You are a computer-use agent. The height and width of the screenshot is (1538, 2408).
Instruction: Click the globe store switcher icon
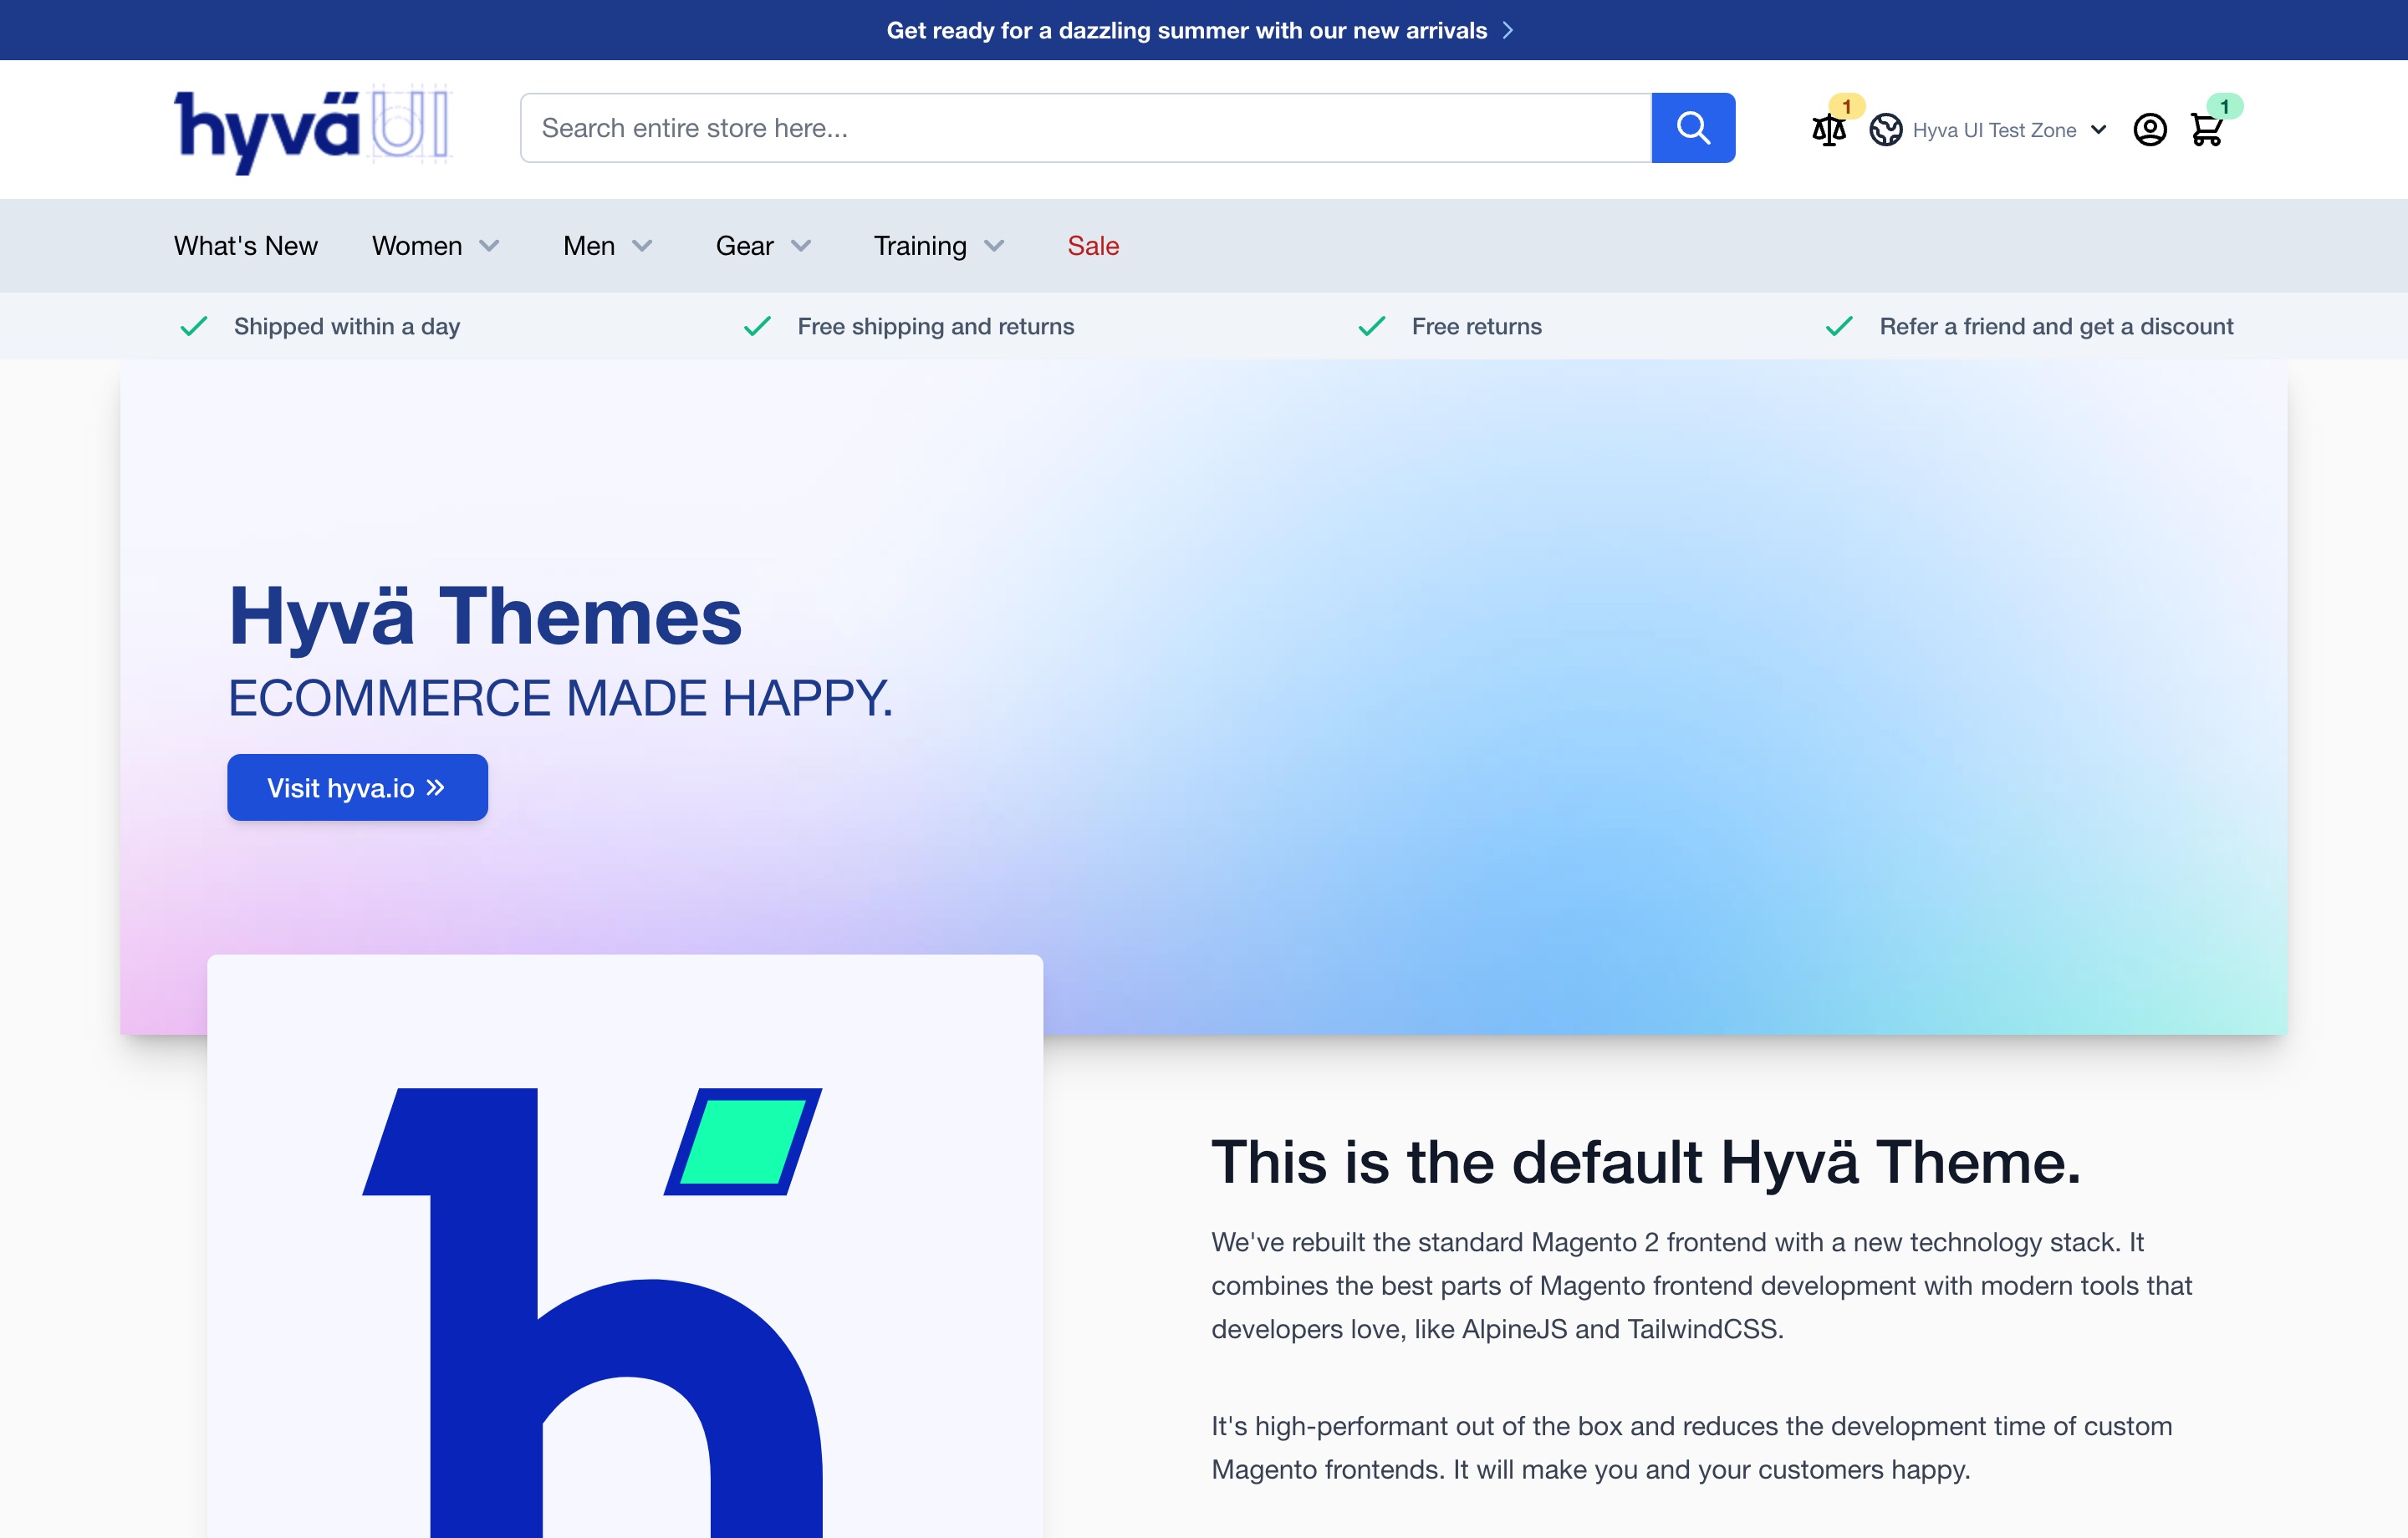(x=1886, y=130)
